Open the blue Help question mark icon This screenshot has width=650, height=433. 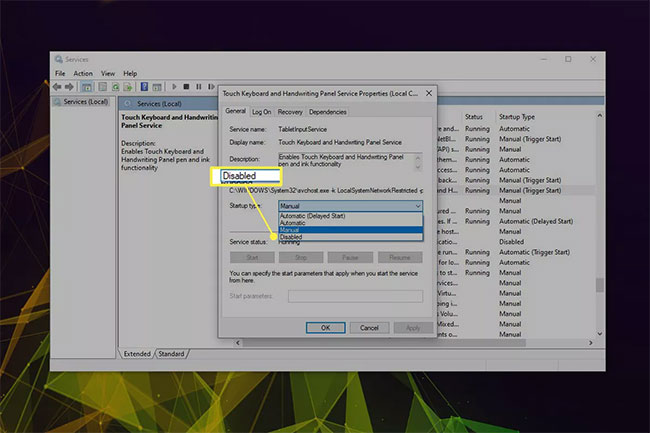(x=144, y=87)
